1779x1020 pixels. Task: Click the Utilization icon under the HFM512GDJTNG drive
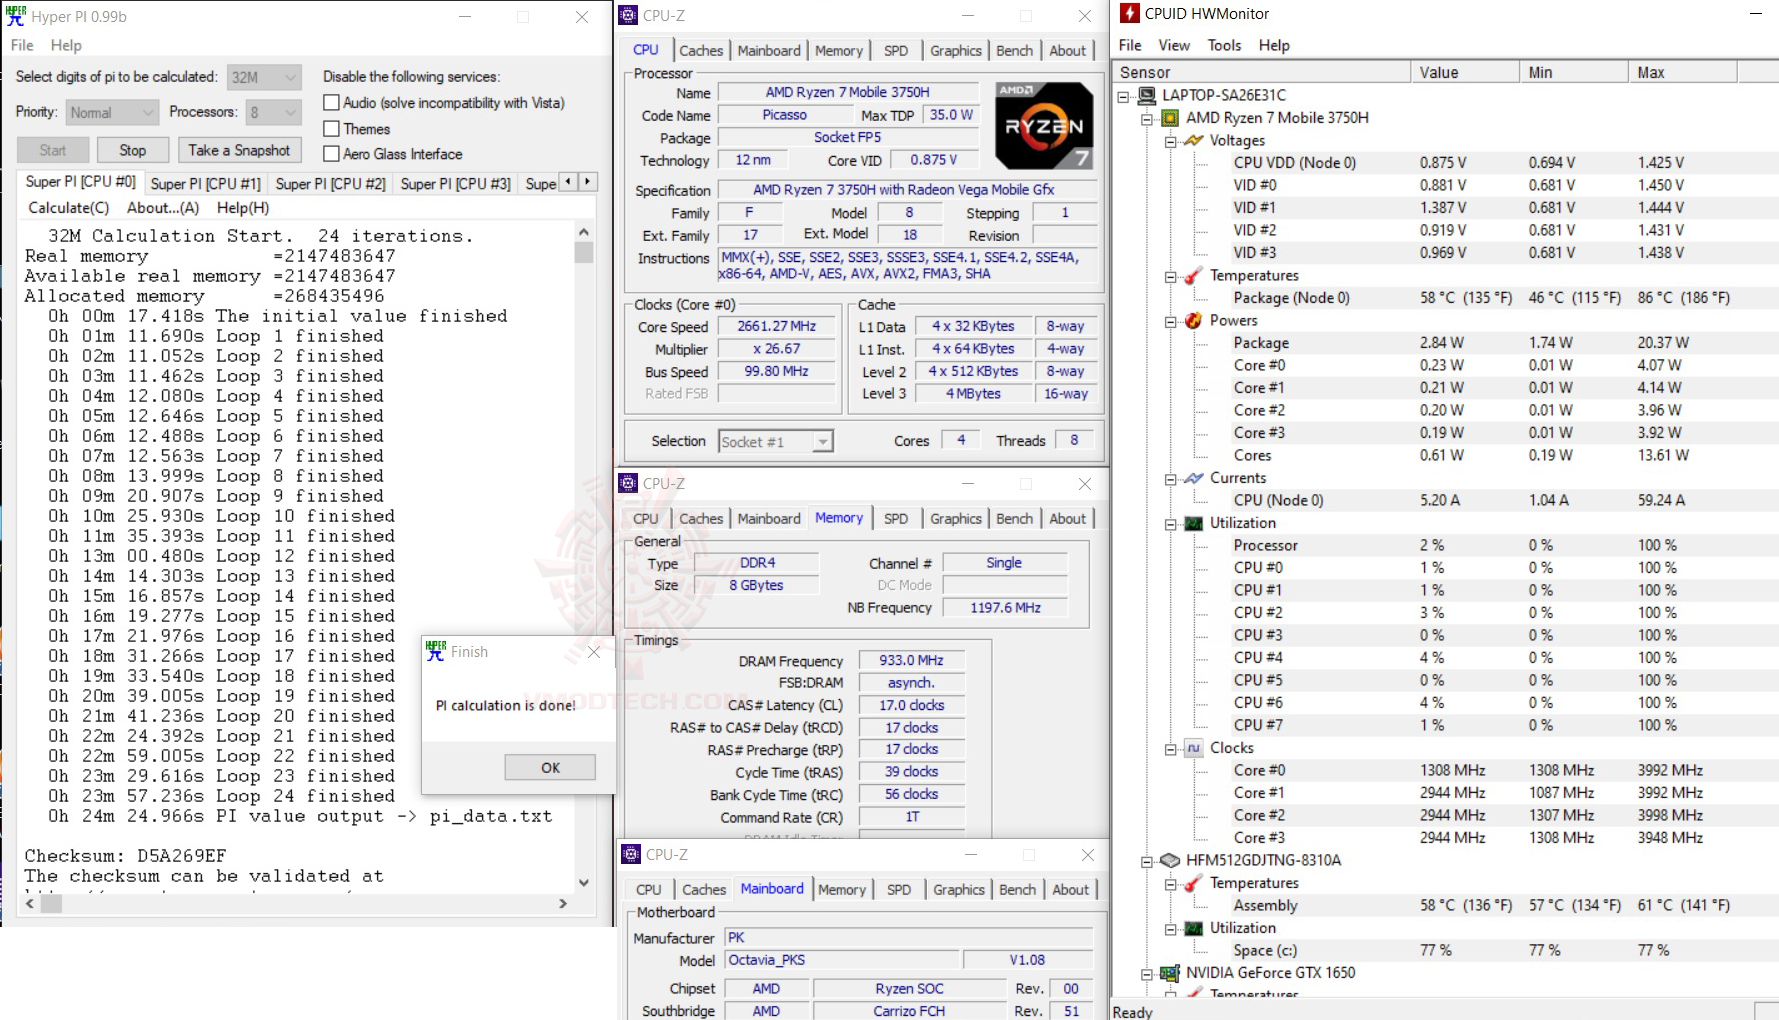tap(1193, 928)
